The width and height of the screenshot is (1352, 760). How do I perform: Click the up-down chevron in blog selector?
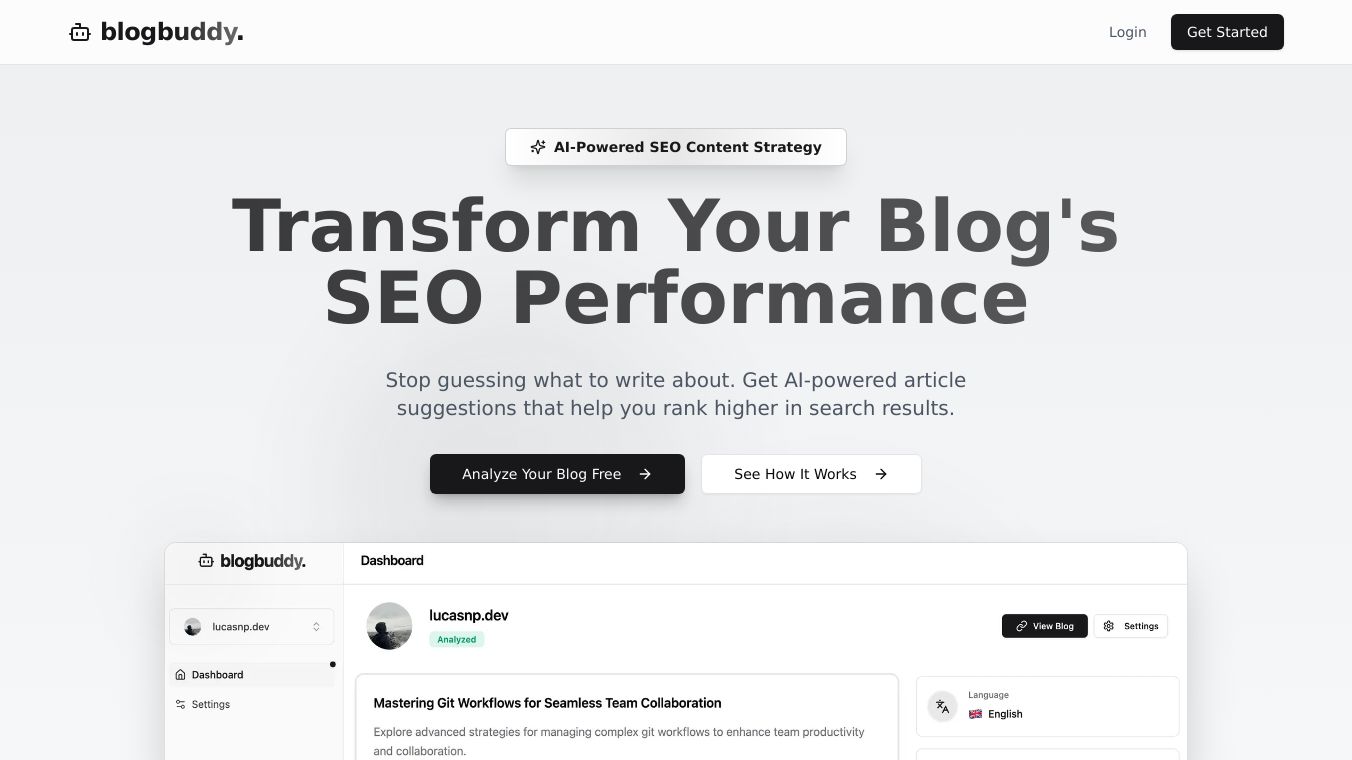316,627
